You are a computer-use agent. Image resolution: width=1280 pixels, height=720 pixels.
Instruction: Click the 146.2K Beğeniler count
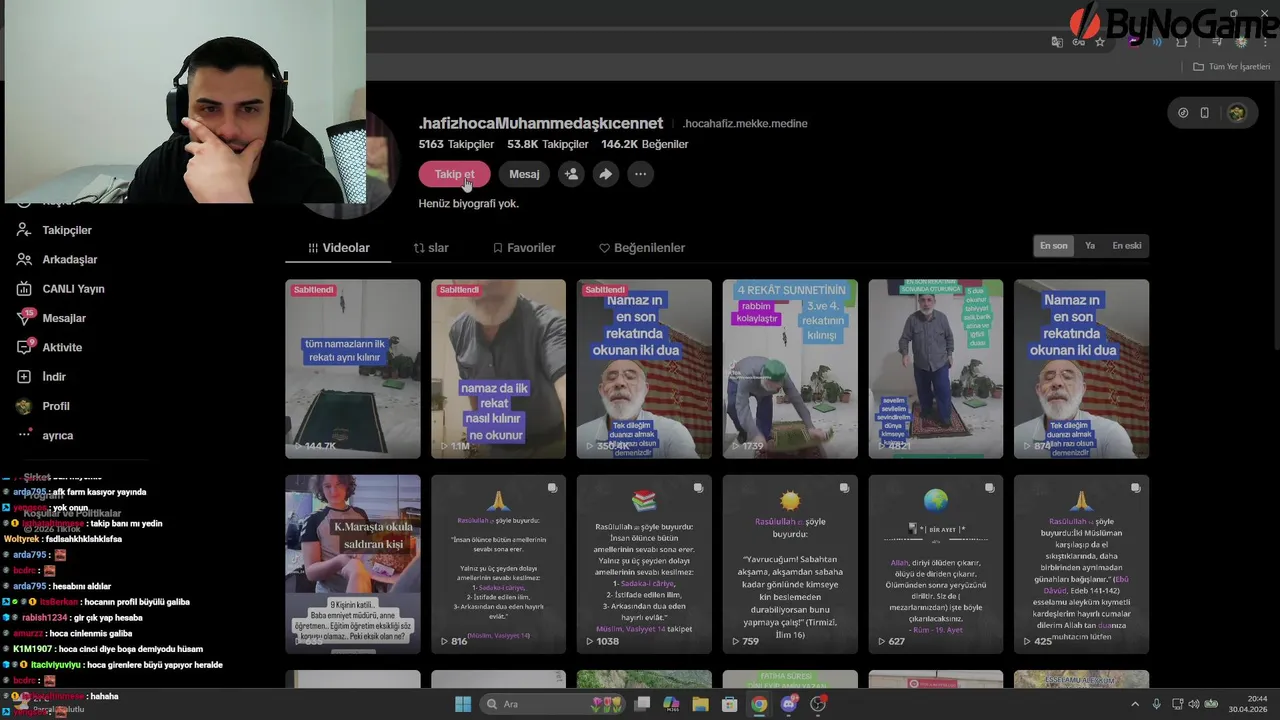click(645, 144)
